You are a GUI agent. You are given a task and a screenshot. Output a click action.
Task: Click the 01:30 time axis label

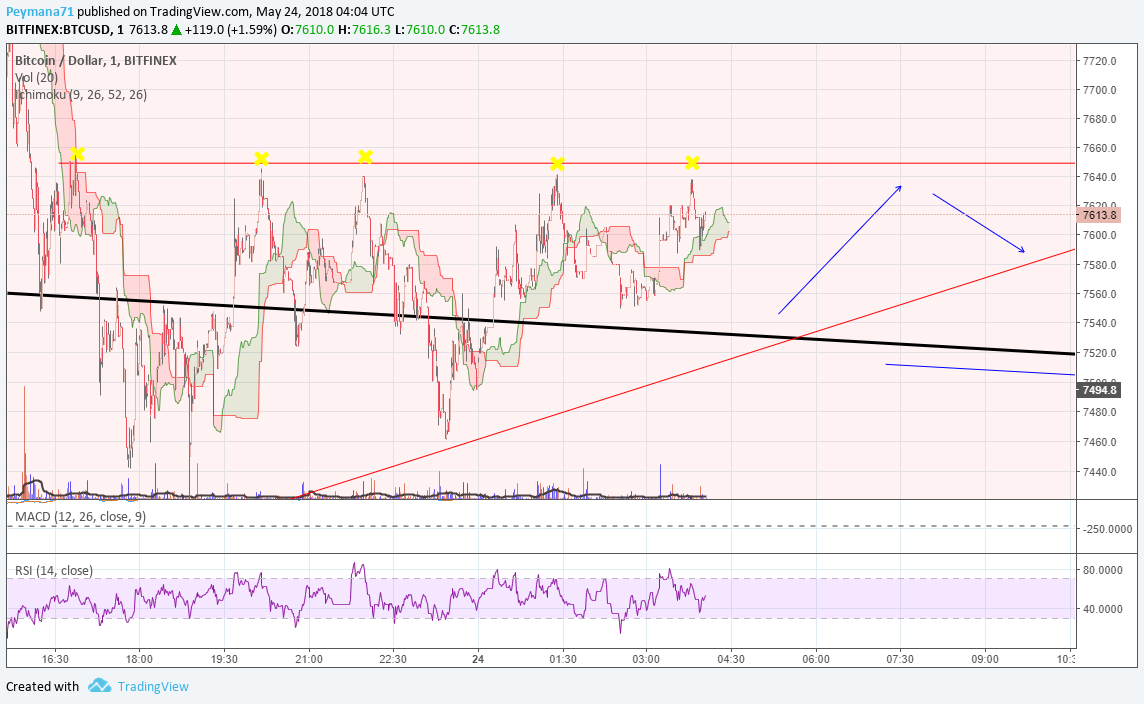click(x=563, y=659)
